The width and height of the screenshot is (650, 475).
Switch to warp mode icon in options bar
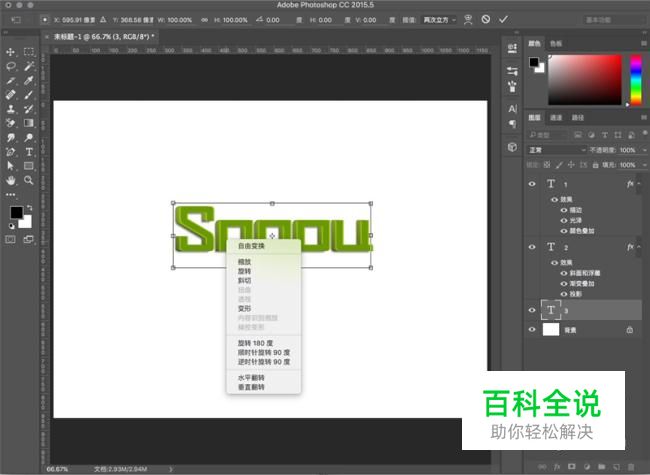click(x=468, y=19)
